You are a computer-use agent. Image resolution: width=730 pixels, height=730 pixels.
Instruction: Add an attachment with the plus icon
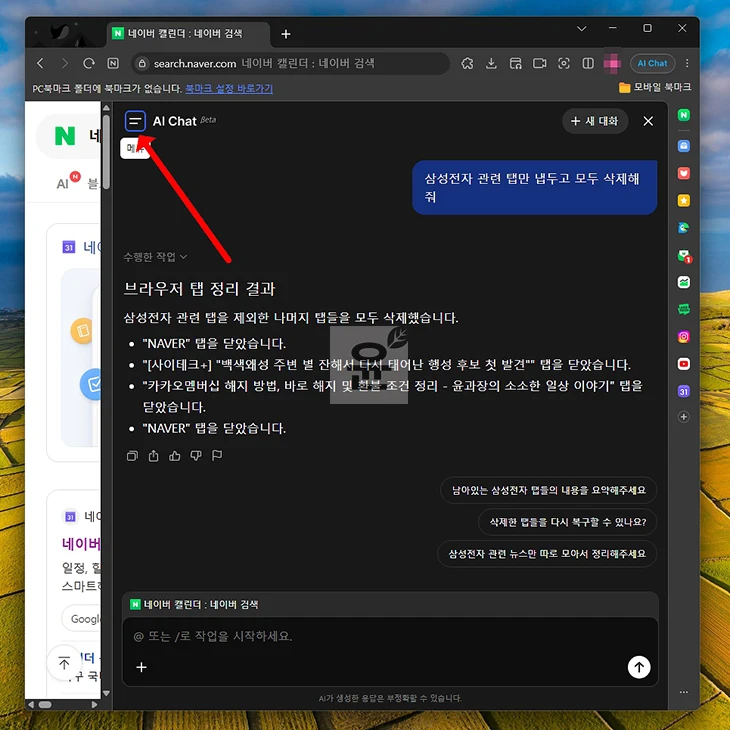coord(142,667)
